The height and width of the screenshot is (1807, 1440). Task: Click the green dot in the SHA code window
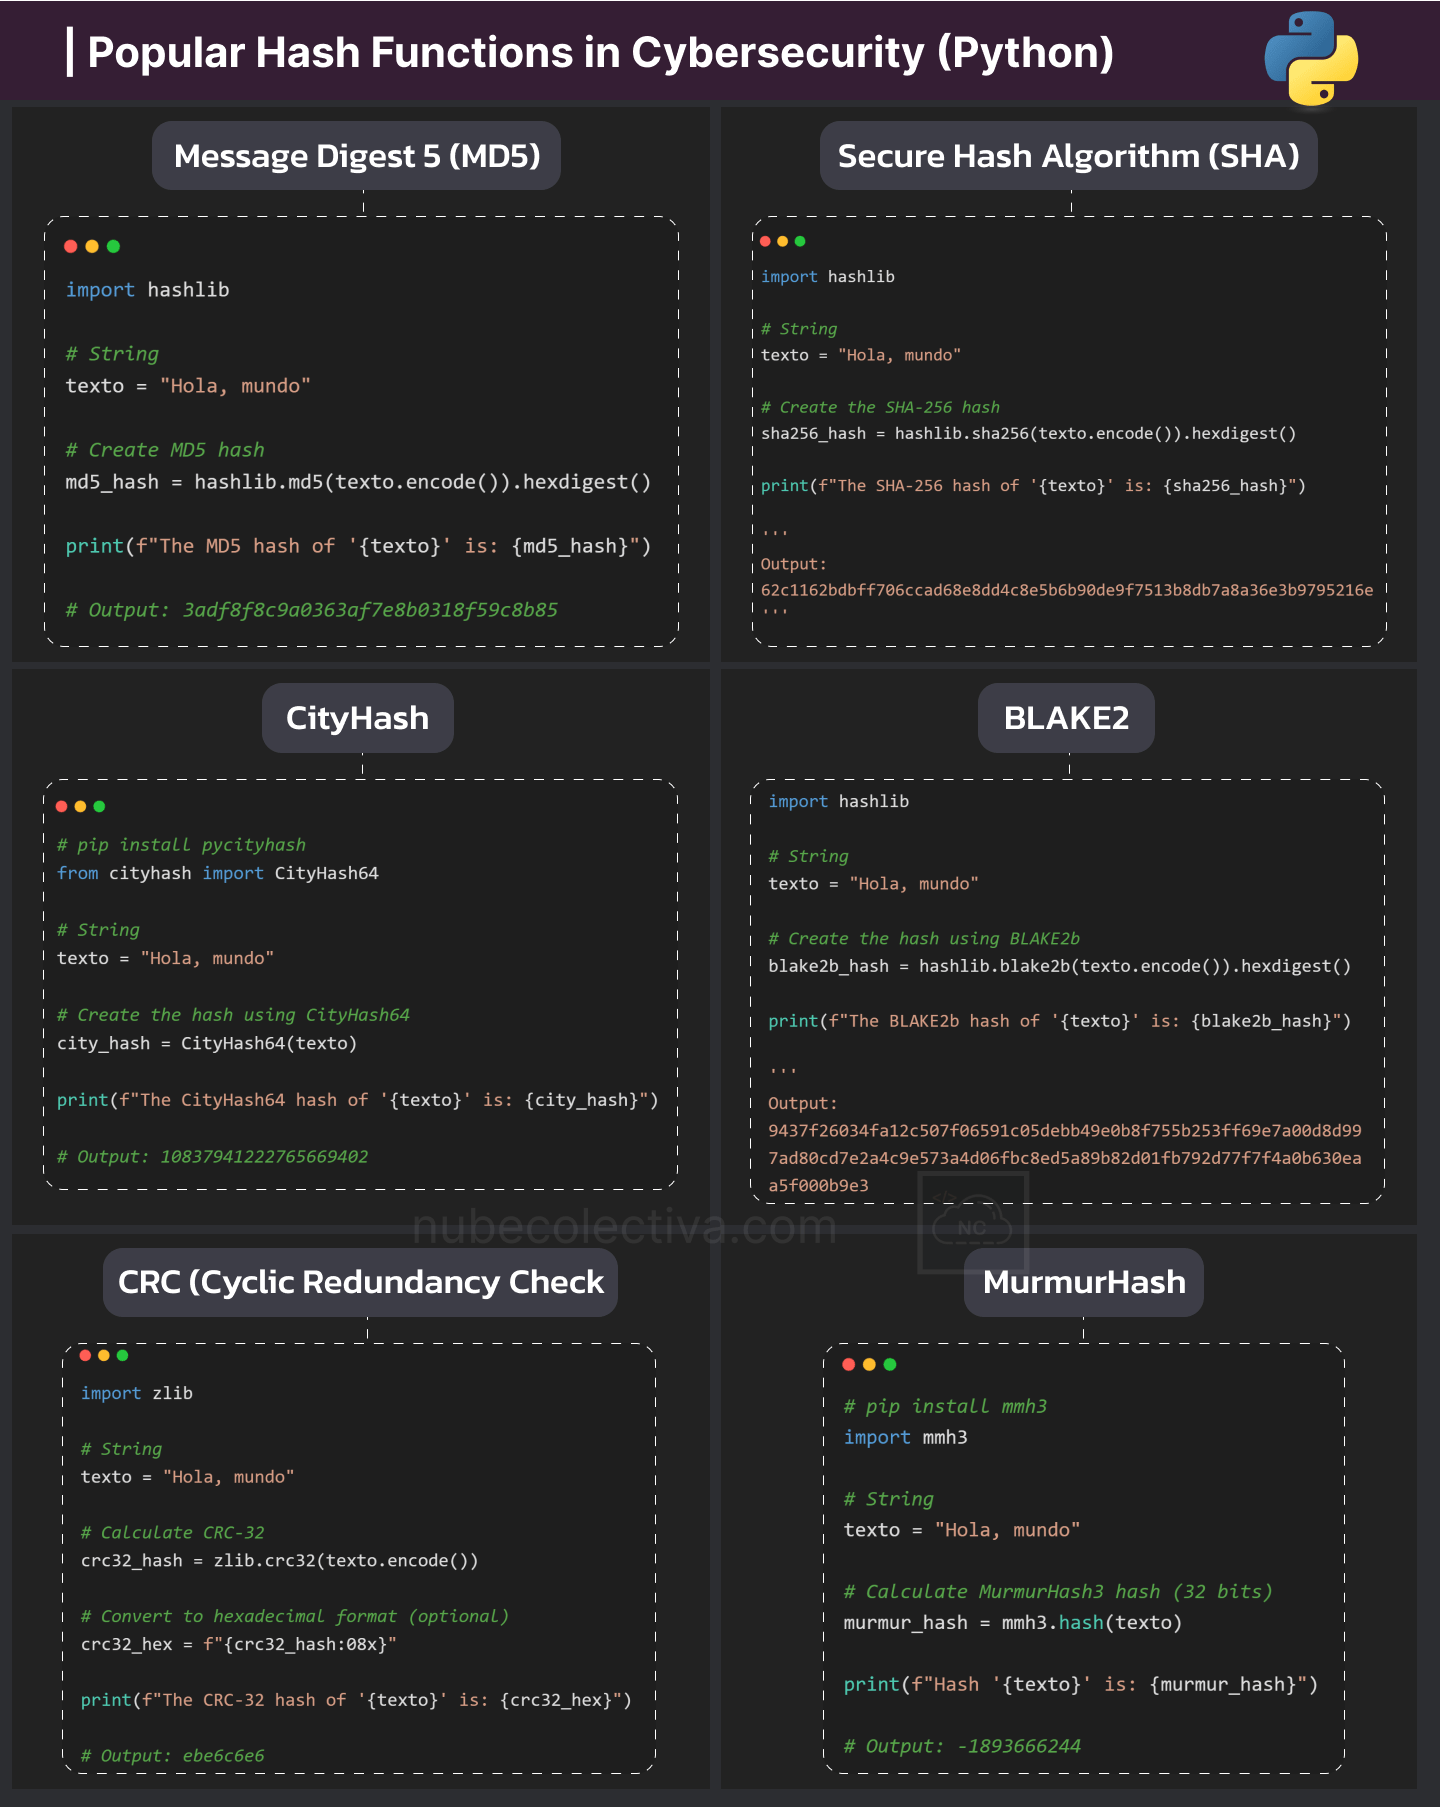click(x=800, y=241)
